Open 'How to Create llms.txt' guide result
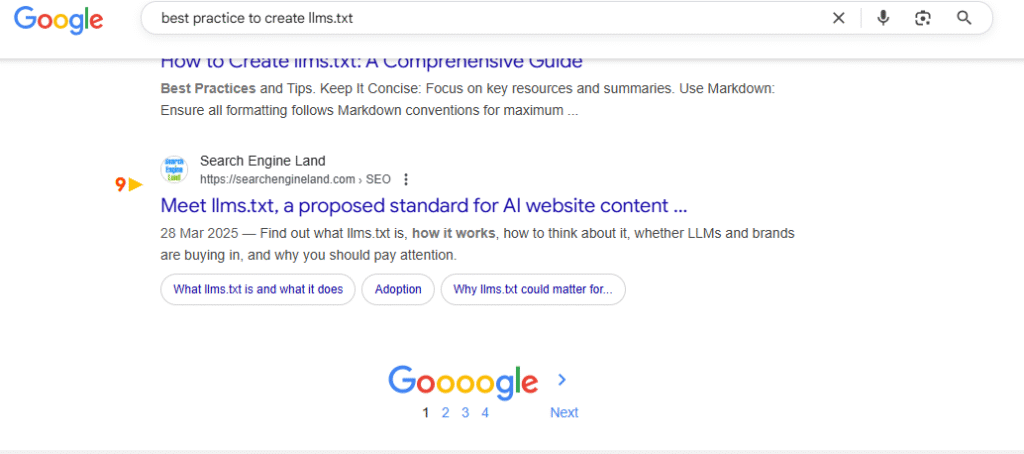 click(371, 62)
